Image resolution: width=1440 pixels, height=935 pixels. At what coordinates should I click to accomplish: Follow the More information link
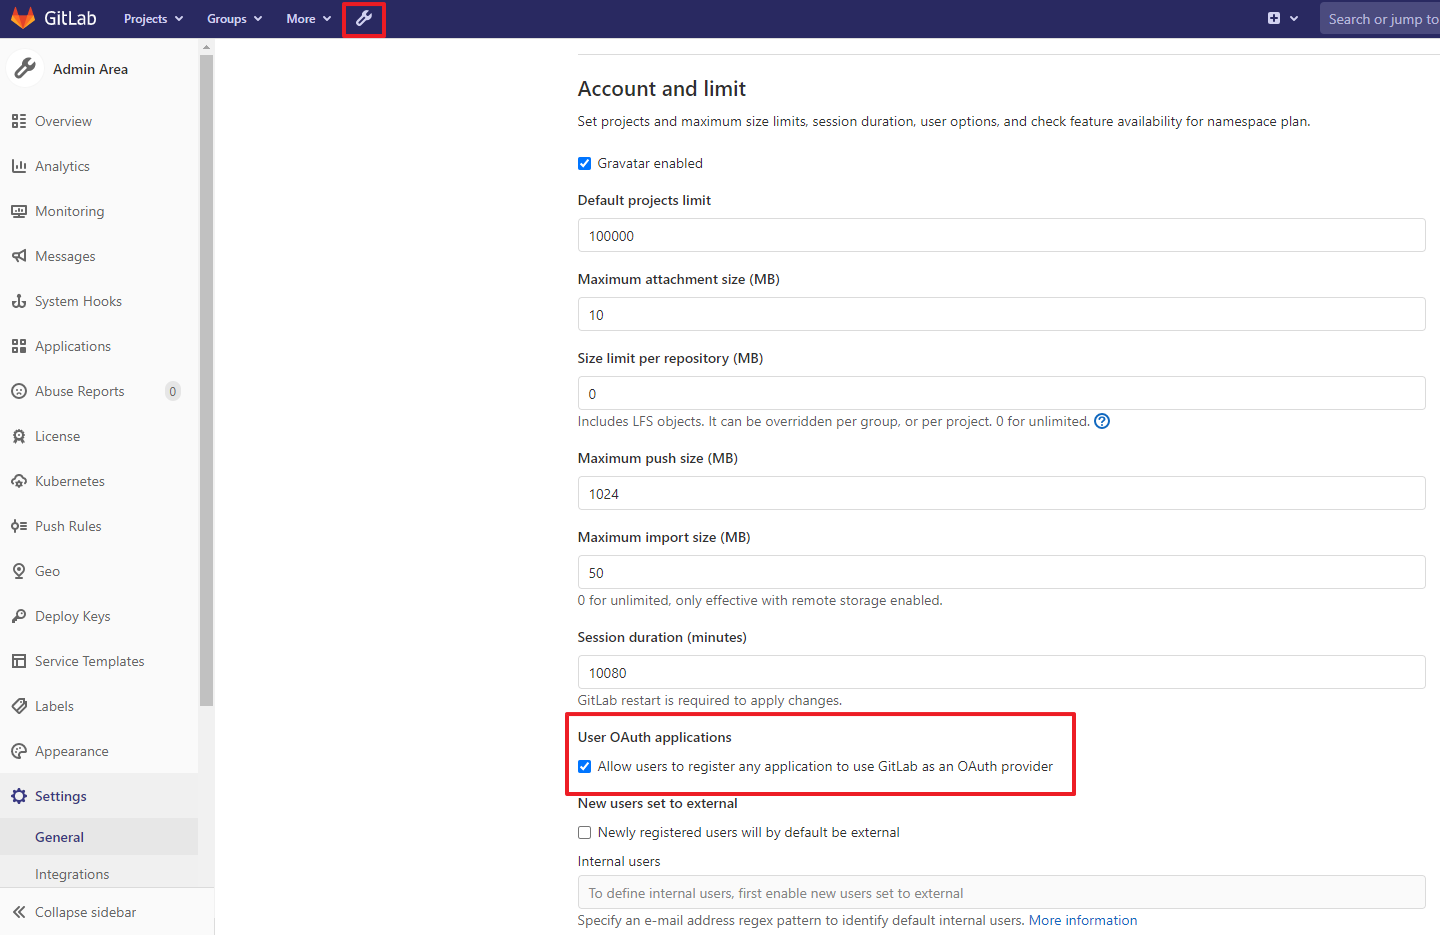click(x=1082, y=920)
